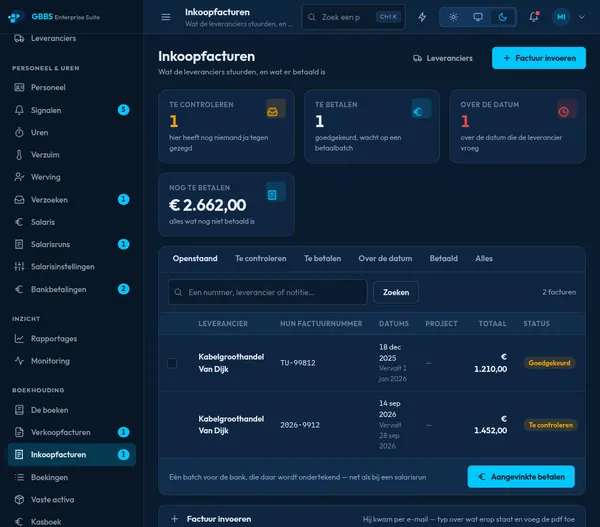Click Boekingen list icon
The image size is (600, 527).
tap(19, 477)
